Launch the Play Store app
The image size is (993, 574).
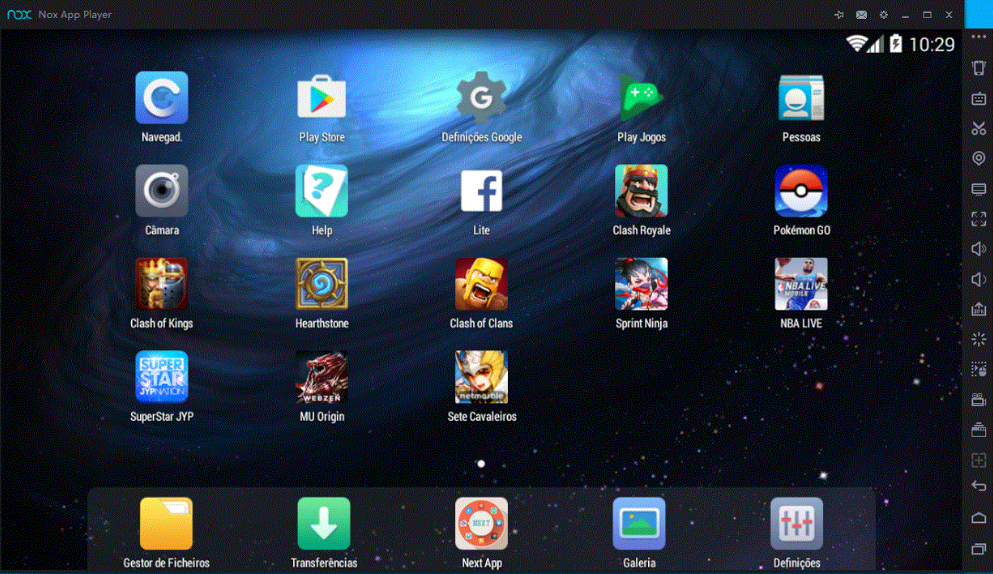(322, 98)
